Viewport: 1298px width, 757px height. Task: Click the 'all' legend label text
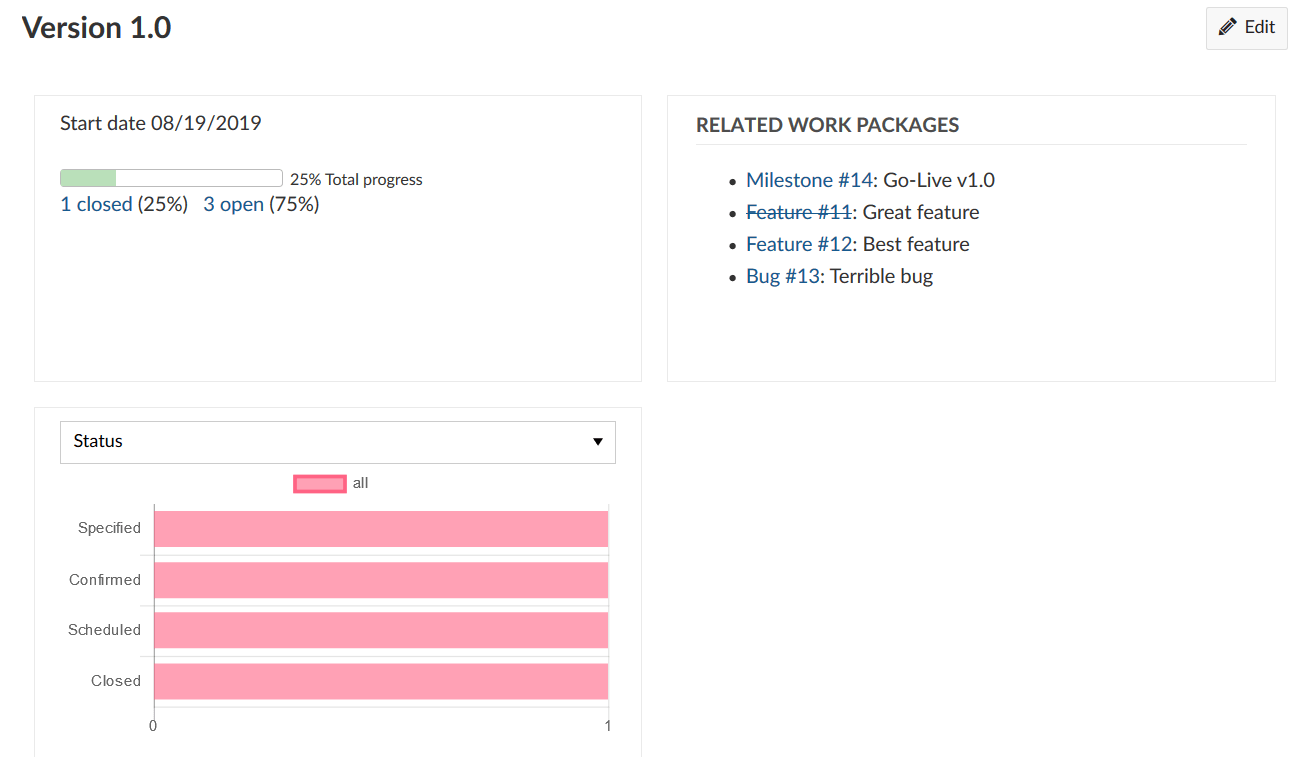[x=361, y=484]
